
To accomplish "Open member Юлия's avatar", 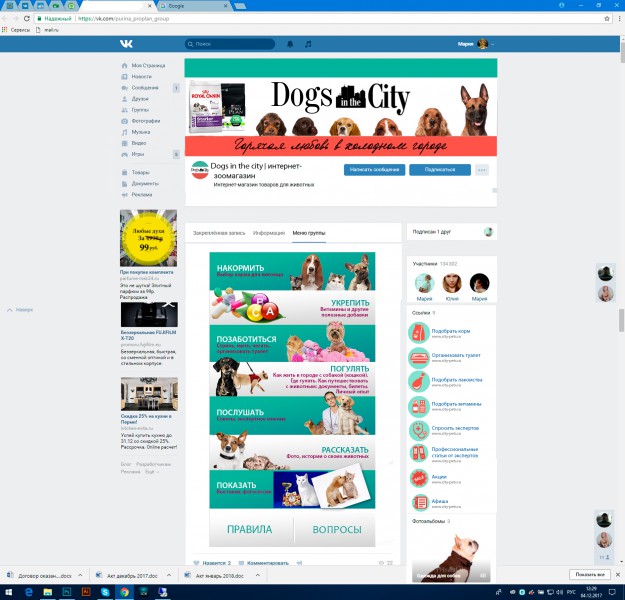I will pos(452,283).
